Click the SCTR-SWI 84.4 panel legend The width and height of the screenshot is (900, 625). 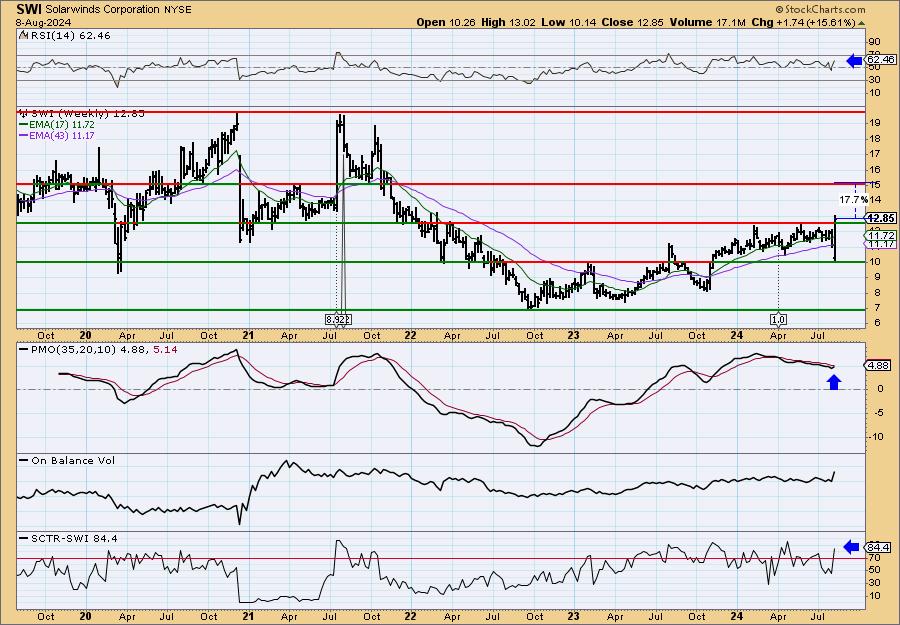68,538
